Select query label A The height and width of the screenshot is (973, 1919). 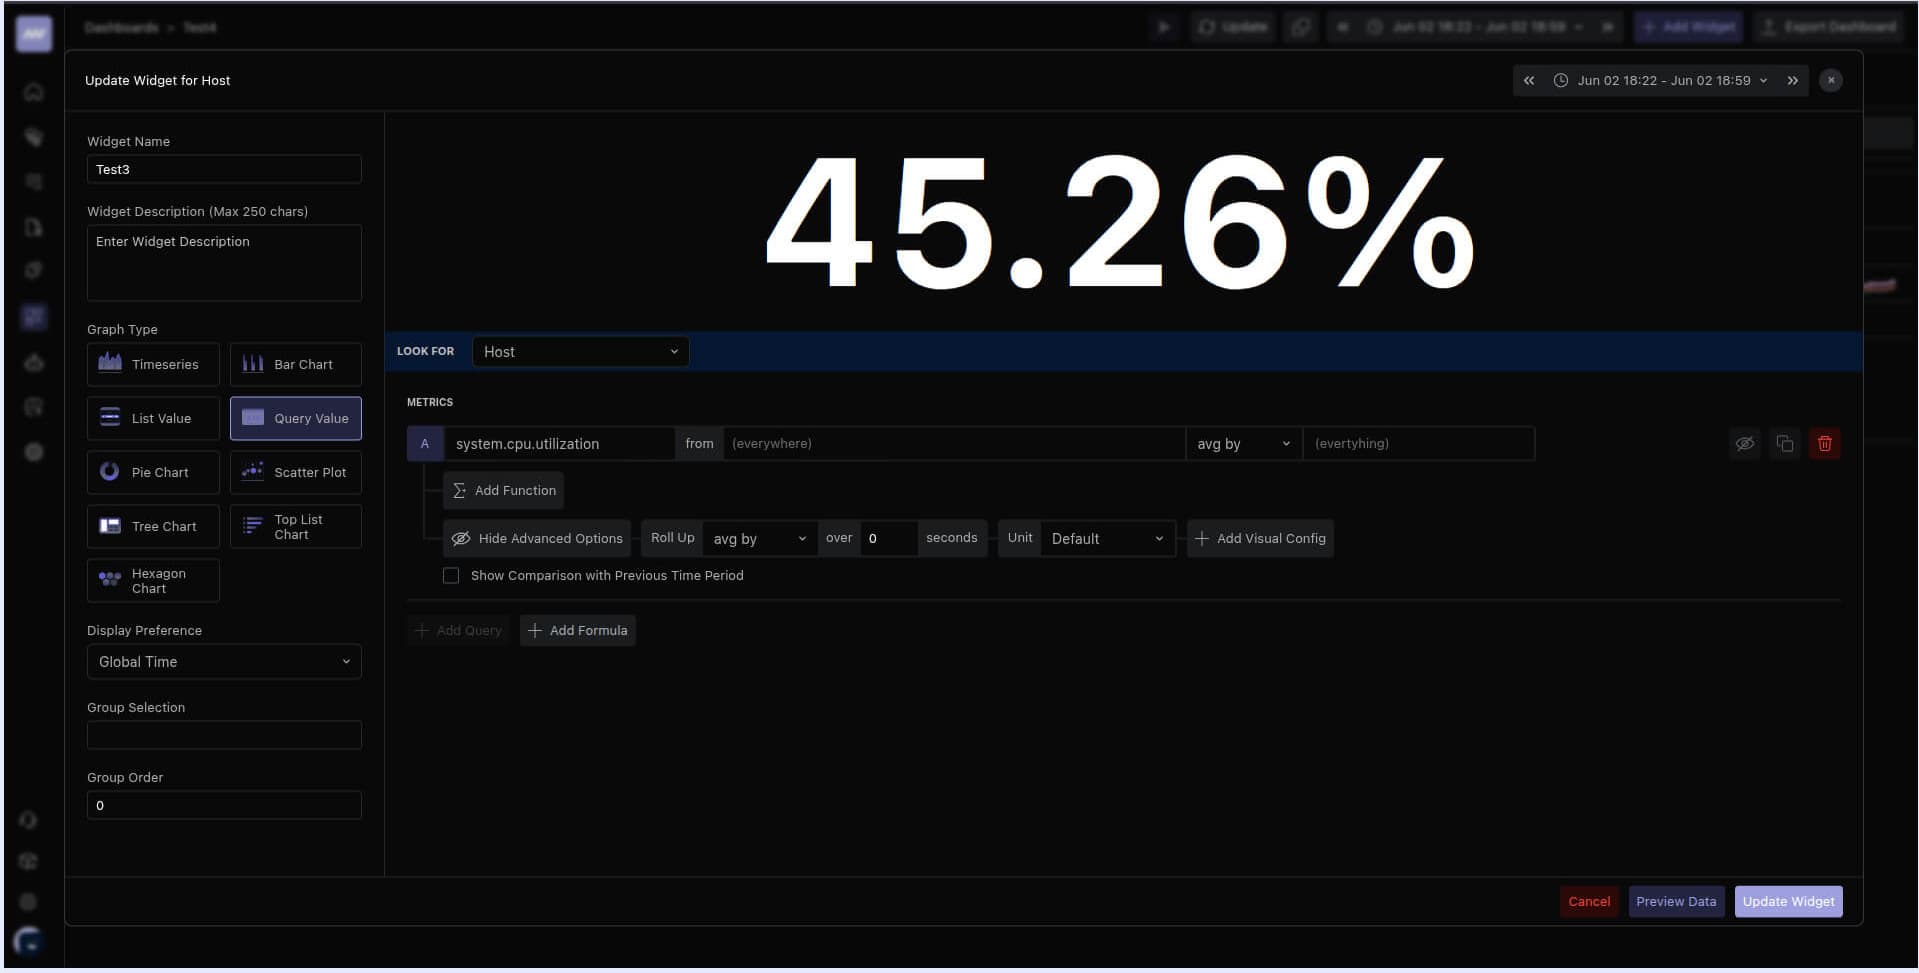425,443
